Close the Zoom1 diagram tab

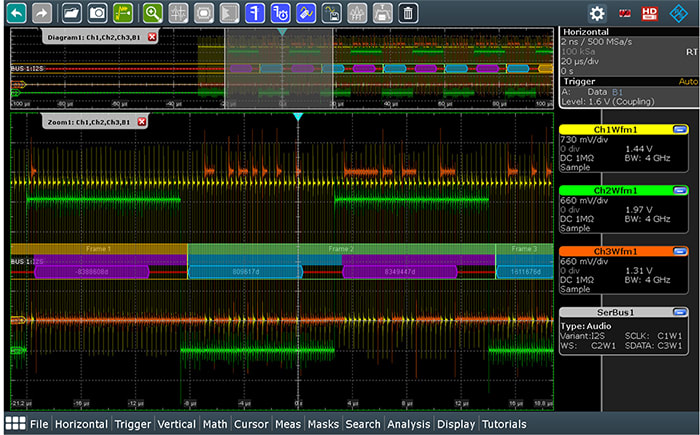tap(141, 121)
